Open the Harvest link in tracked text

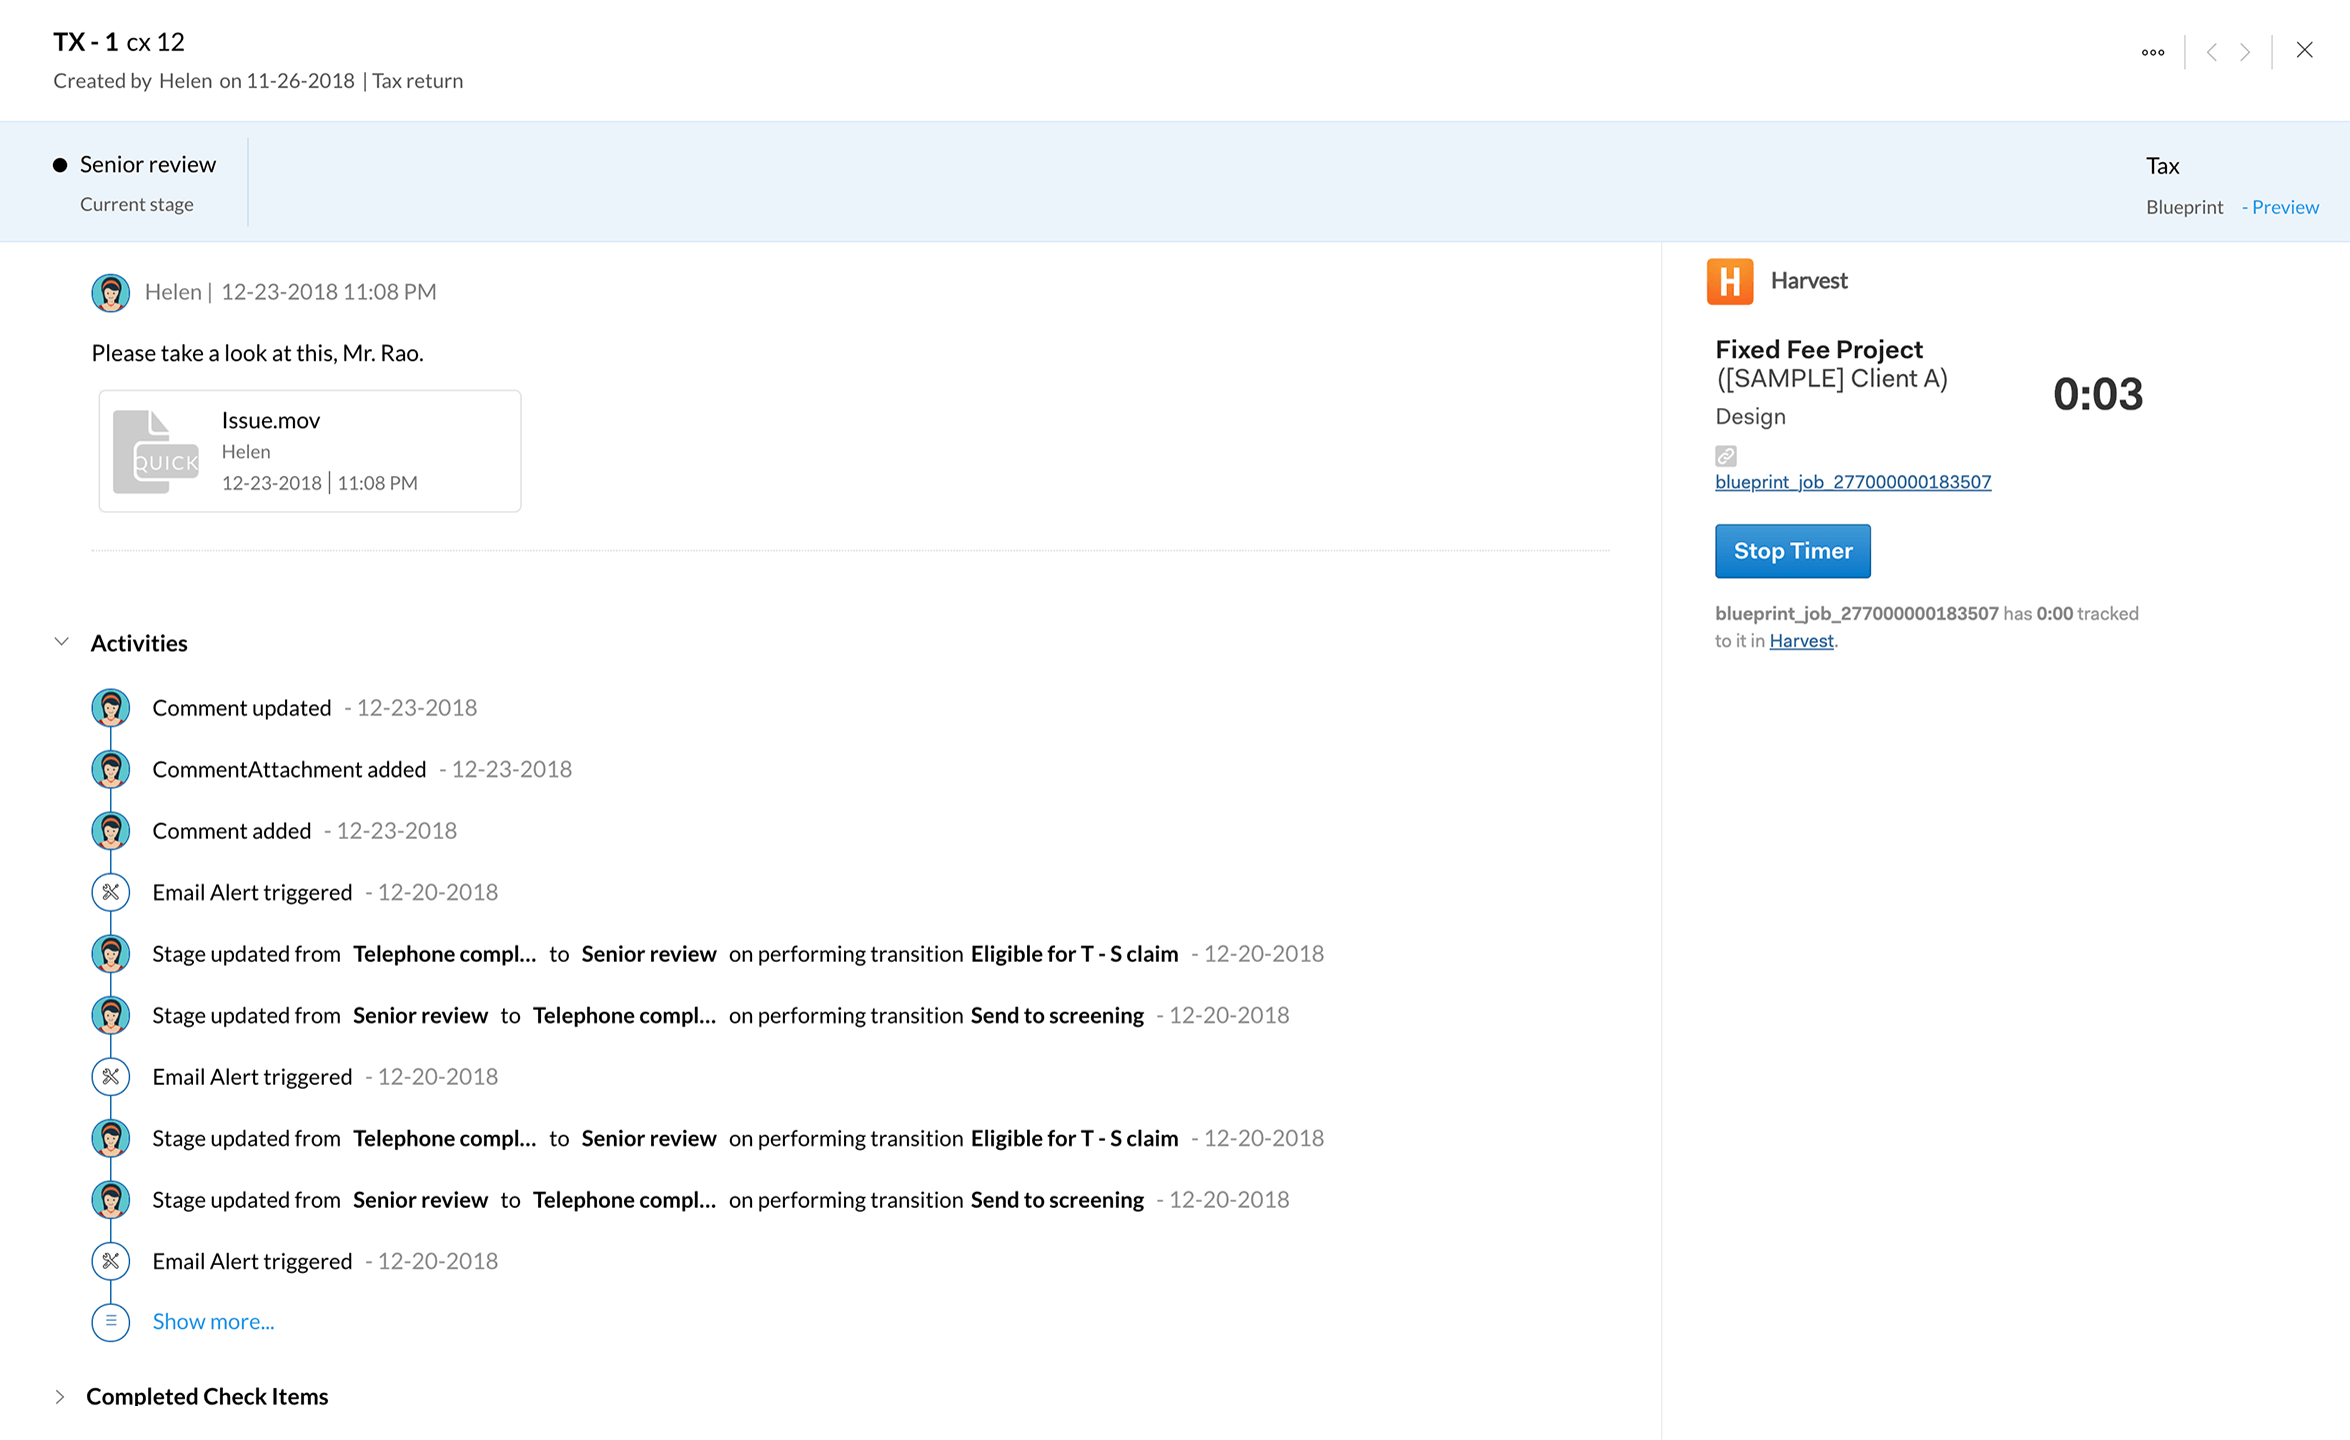tap(1800, 641)
